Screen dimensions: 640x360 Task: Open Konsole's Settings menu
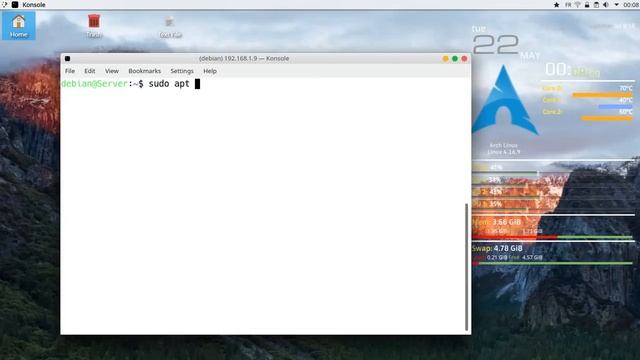point(182,71)
